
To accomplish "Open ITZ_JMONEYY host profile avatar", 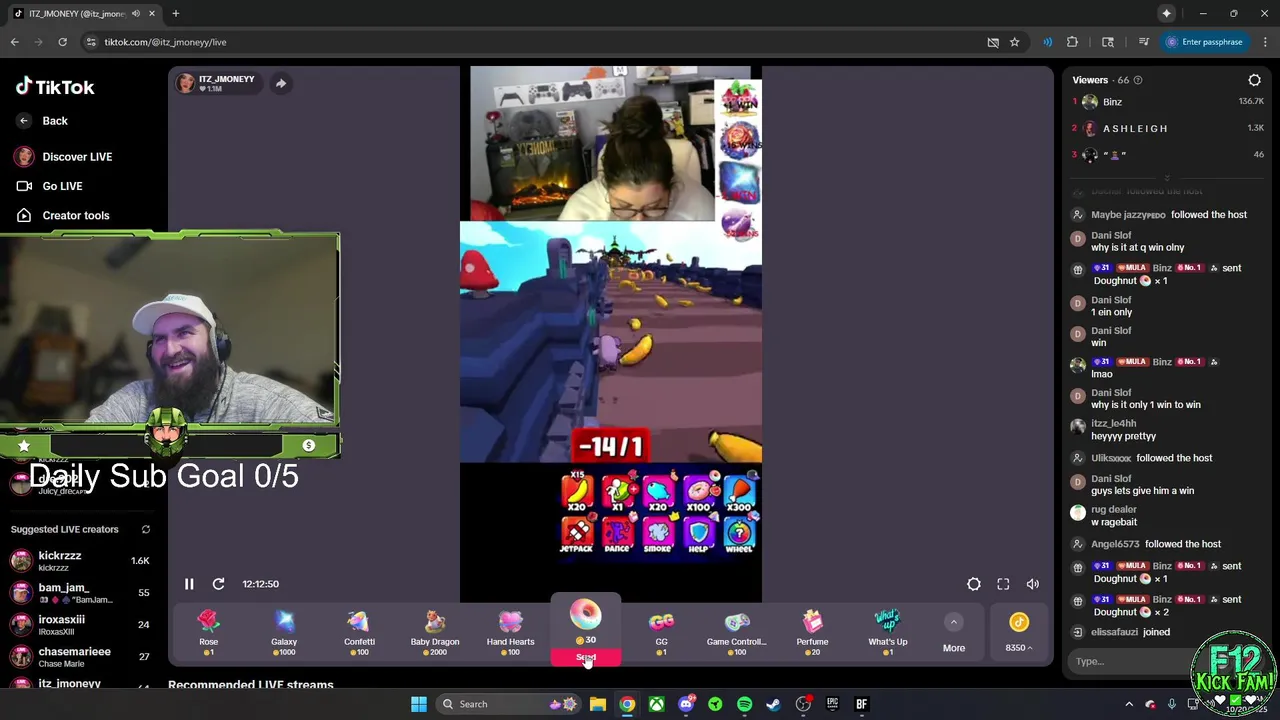I will 185,84.
